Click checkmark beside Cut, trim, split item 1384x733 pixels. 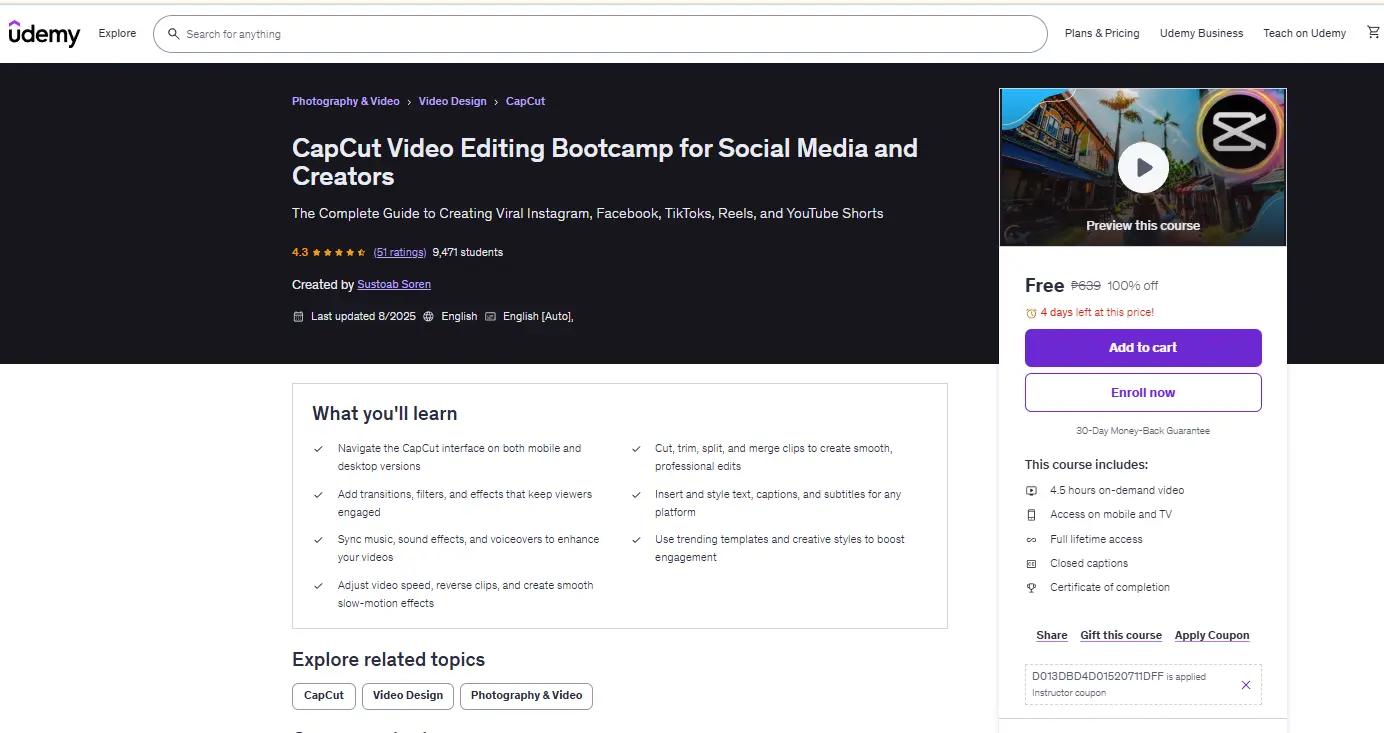pos(636,449)
